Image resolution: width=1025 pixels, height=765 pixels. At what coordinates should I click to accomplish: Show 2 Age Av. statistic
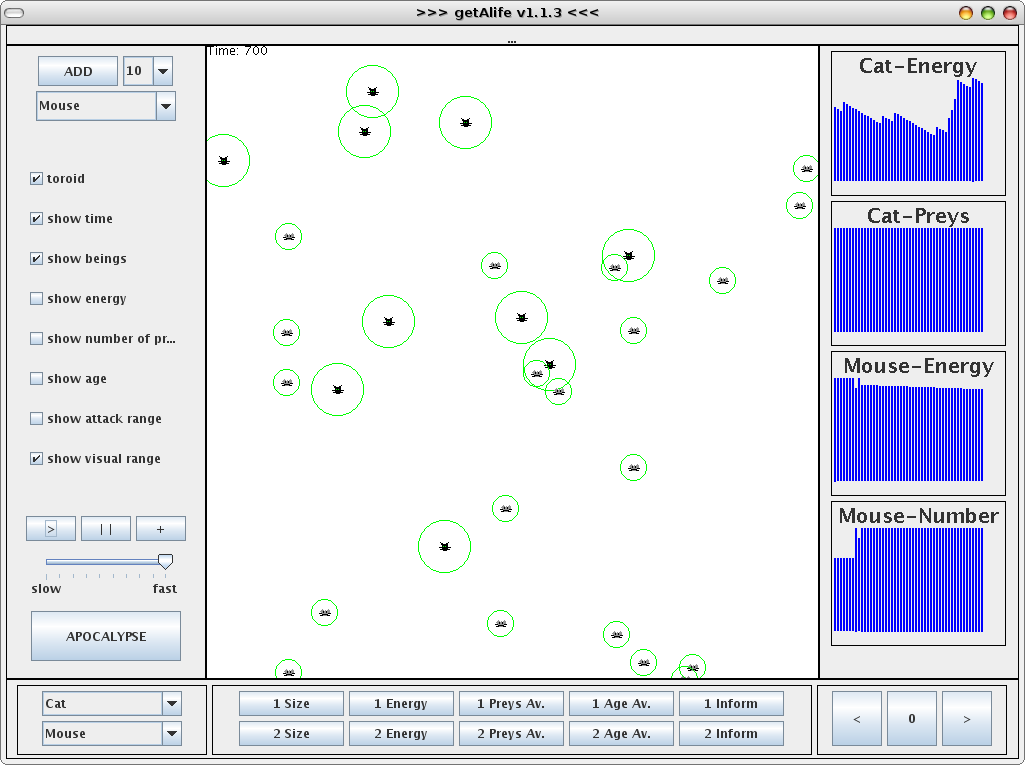(621, 734)
